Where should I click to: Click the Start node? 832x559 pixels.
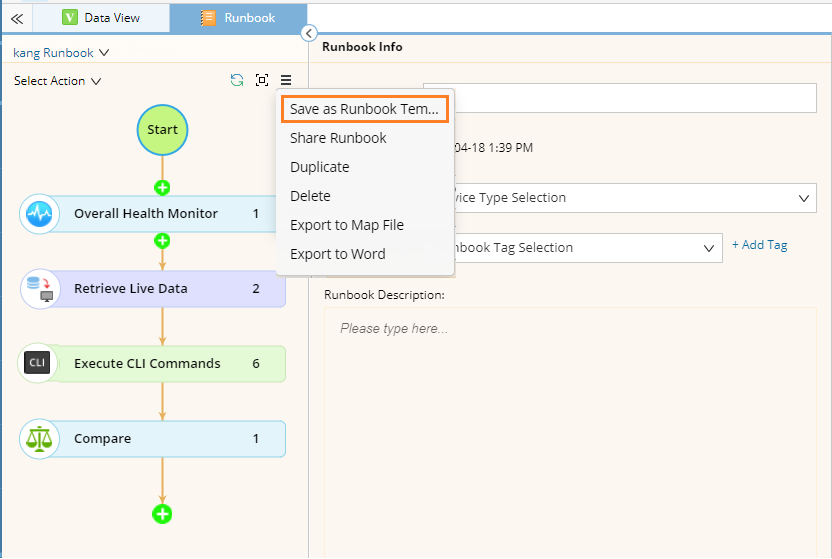point(162,130)
